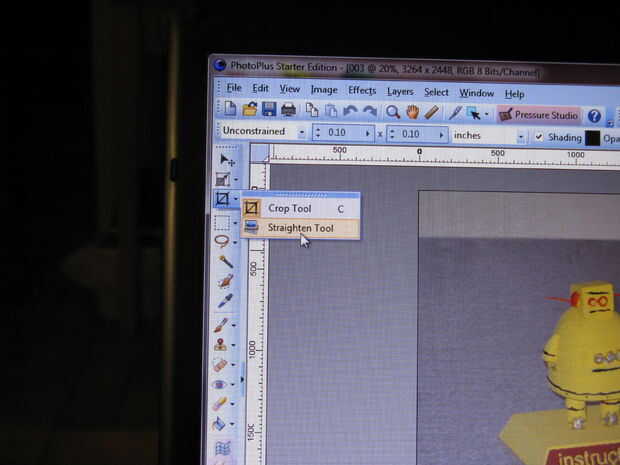Expand the Clone tool flyout arrow

pyautogui.click(x=233, y=345)
